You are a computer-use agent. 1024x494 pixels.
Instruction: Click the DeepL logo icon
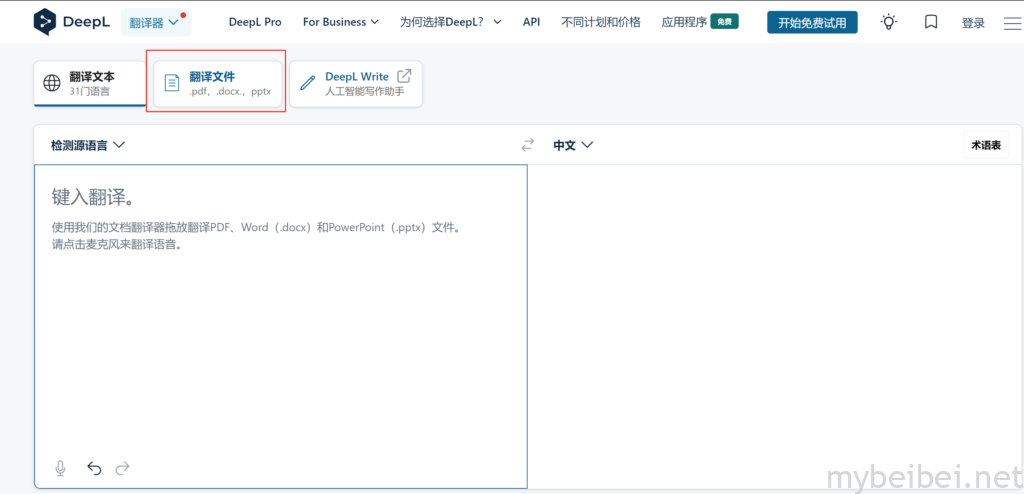45,21
